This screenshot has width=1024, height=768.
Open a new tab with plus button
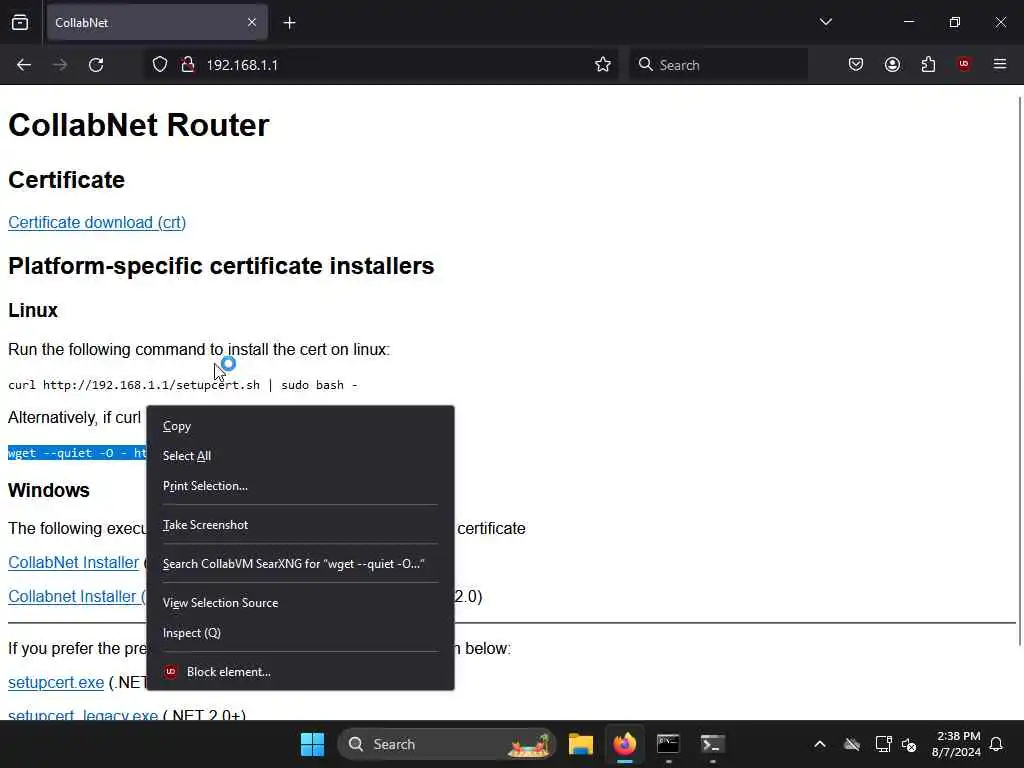point(289,23)
